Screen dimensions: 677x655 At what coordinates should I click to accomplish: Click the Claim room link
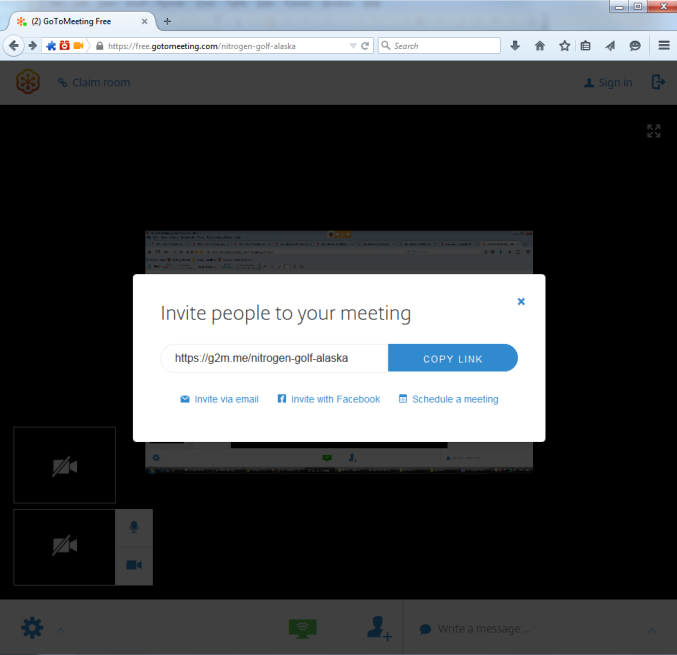pos(94,82)
